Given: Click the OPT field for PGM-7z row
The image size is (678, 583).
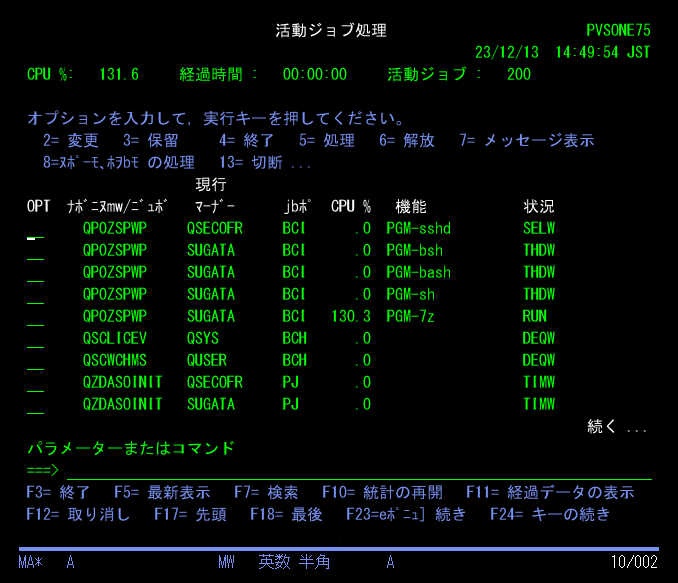Looking at the screenshot, I should click(35, 317).
